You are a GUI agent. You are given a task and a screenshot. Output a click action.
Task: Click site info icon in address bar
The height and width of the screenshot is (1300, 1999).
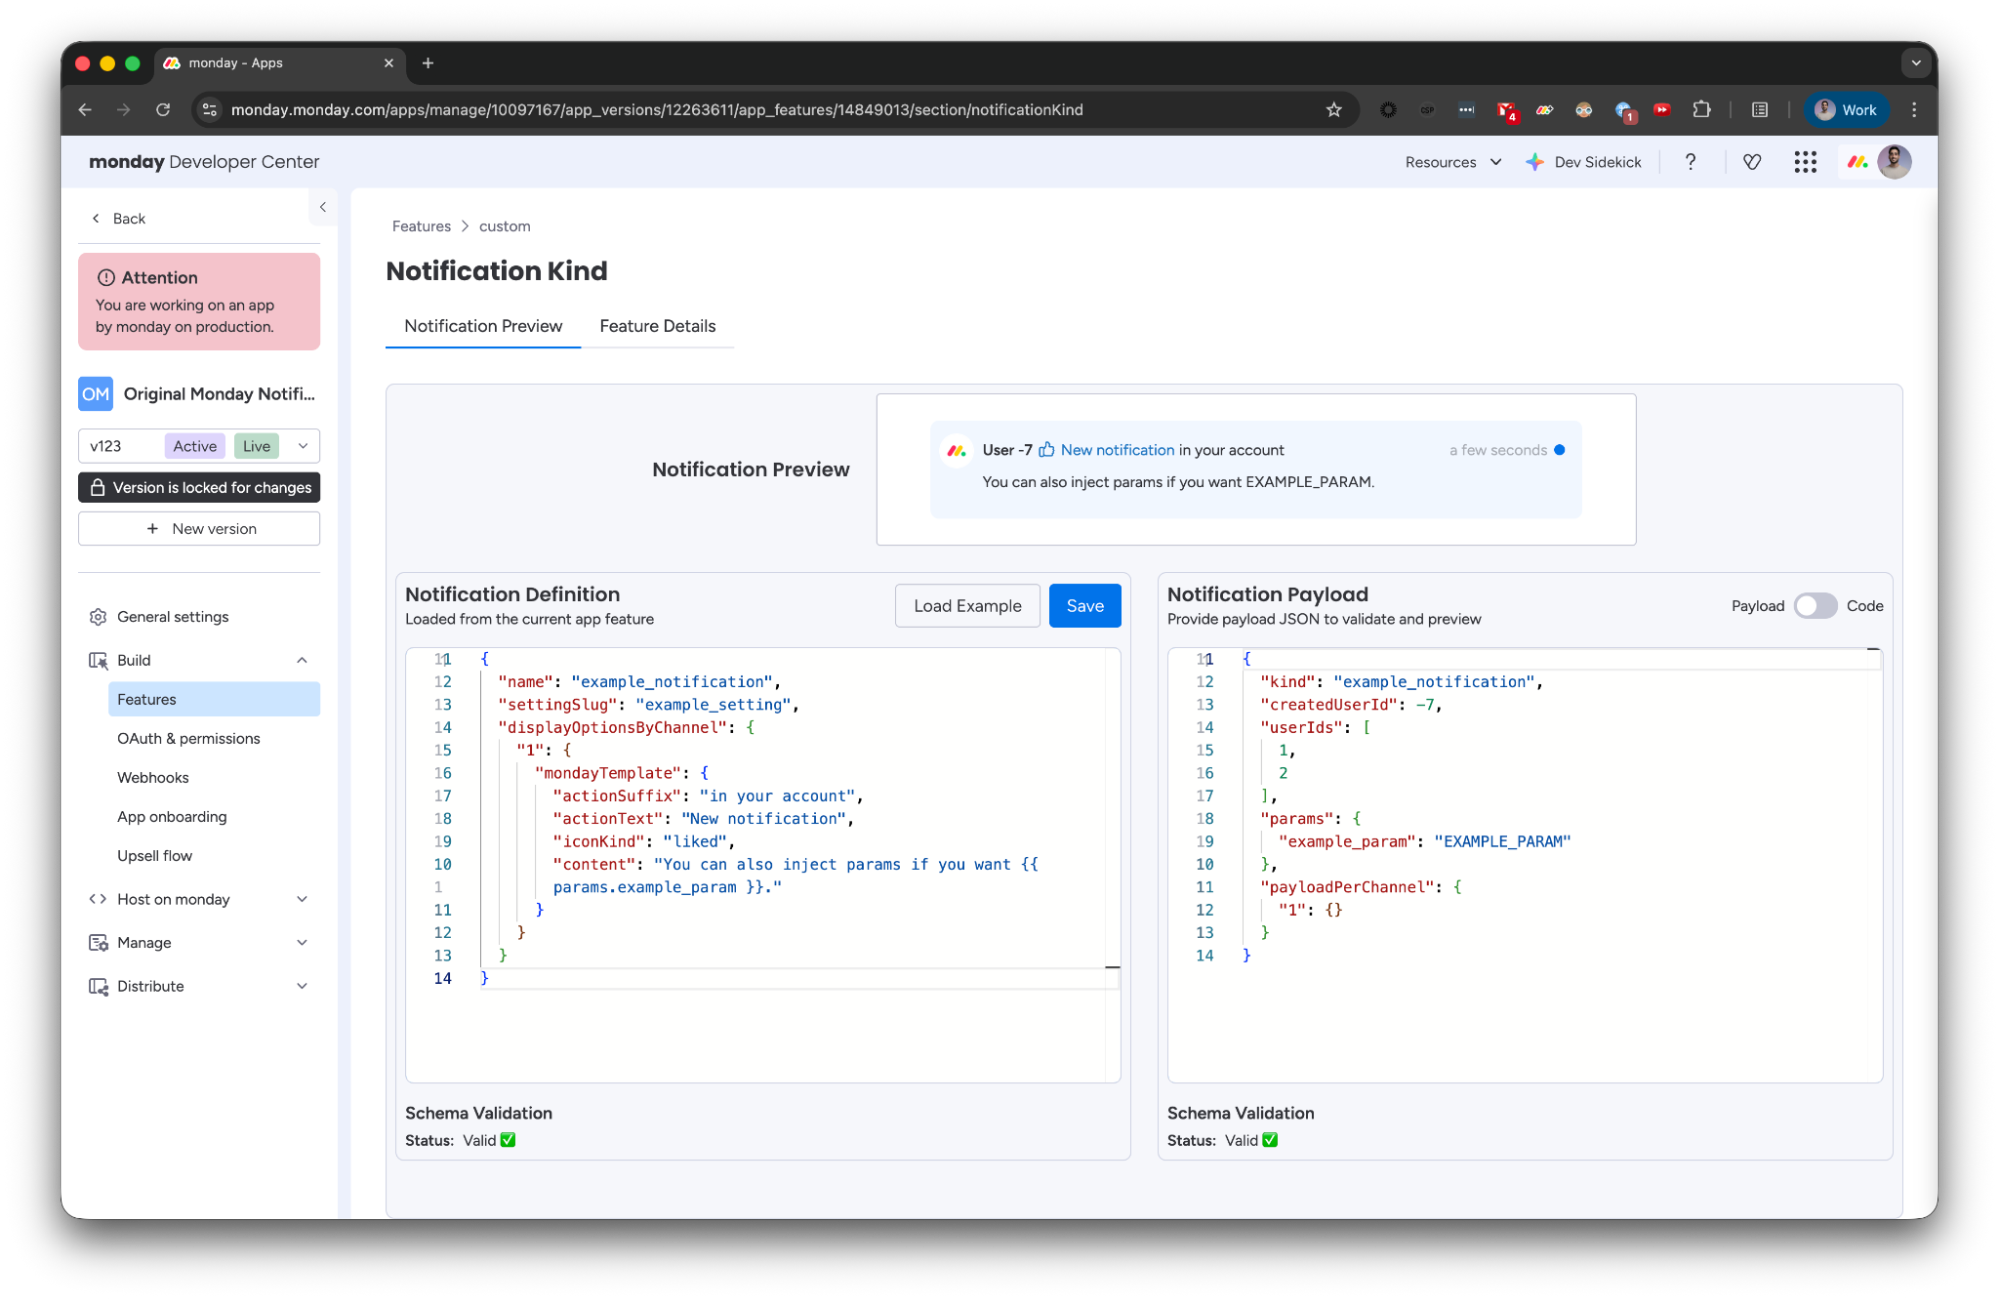[x=210, y=110]
